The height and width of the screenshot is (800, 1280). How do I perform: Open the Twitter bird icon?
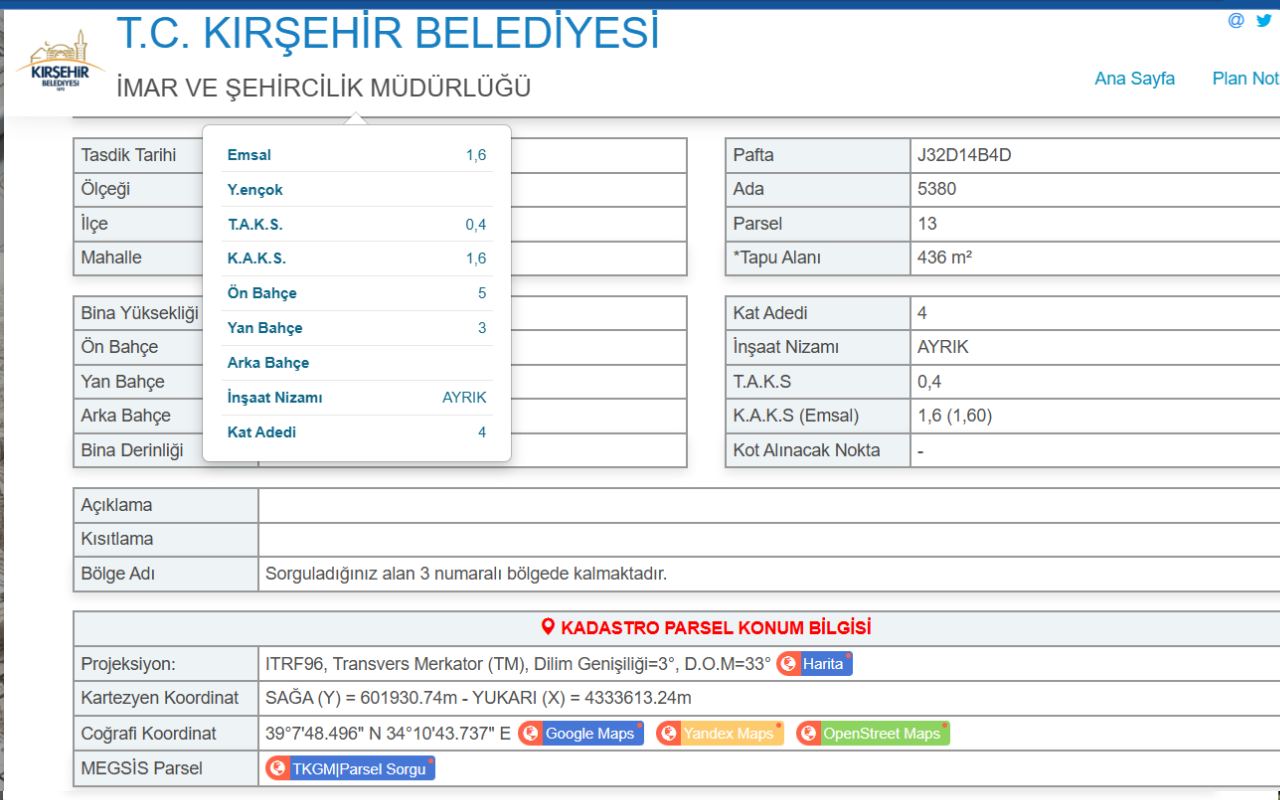[x=1264, y=20]
